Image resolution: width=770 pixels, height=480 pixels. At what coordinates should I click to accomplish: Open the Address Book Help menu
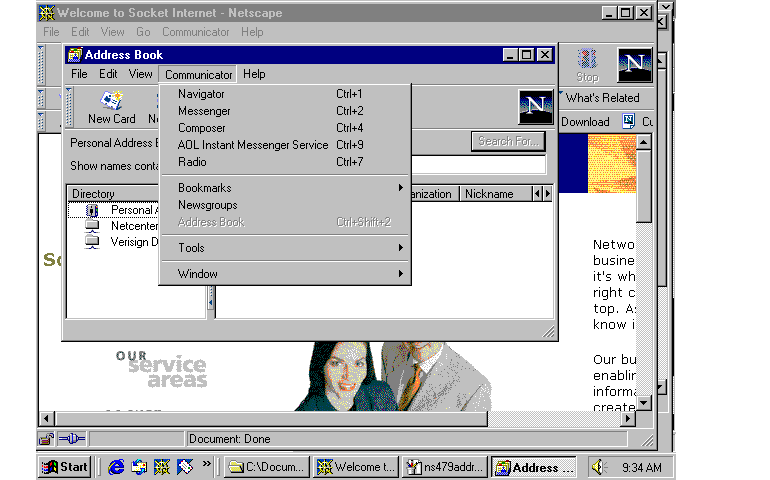pos(254,74)
